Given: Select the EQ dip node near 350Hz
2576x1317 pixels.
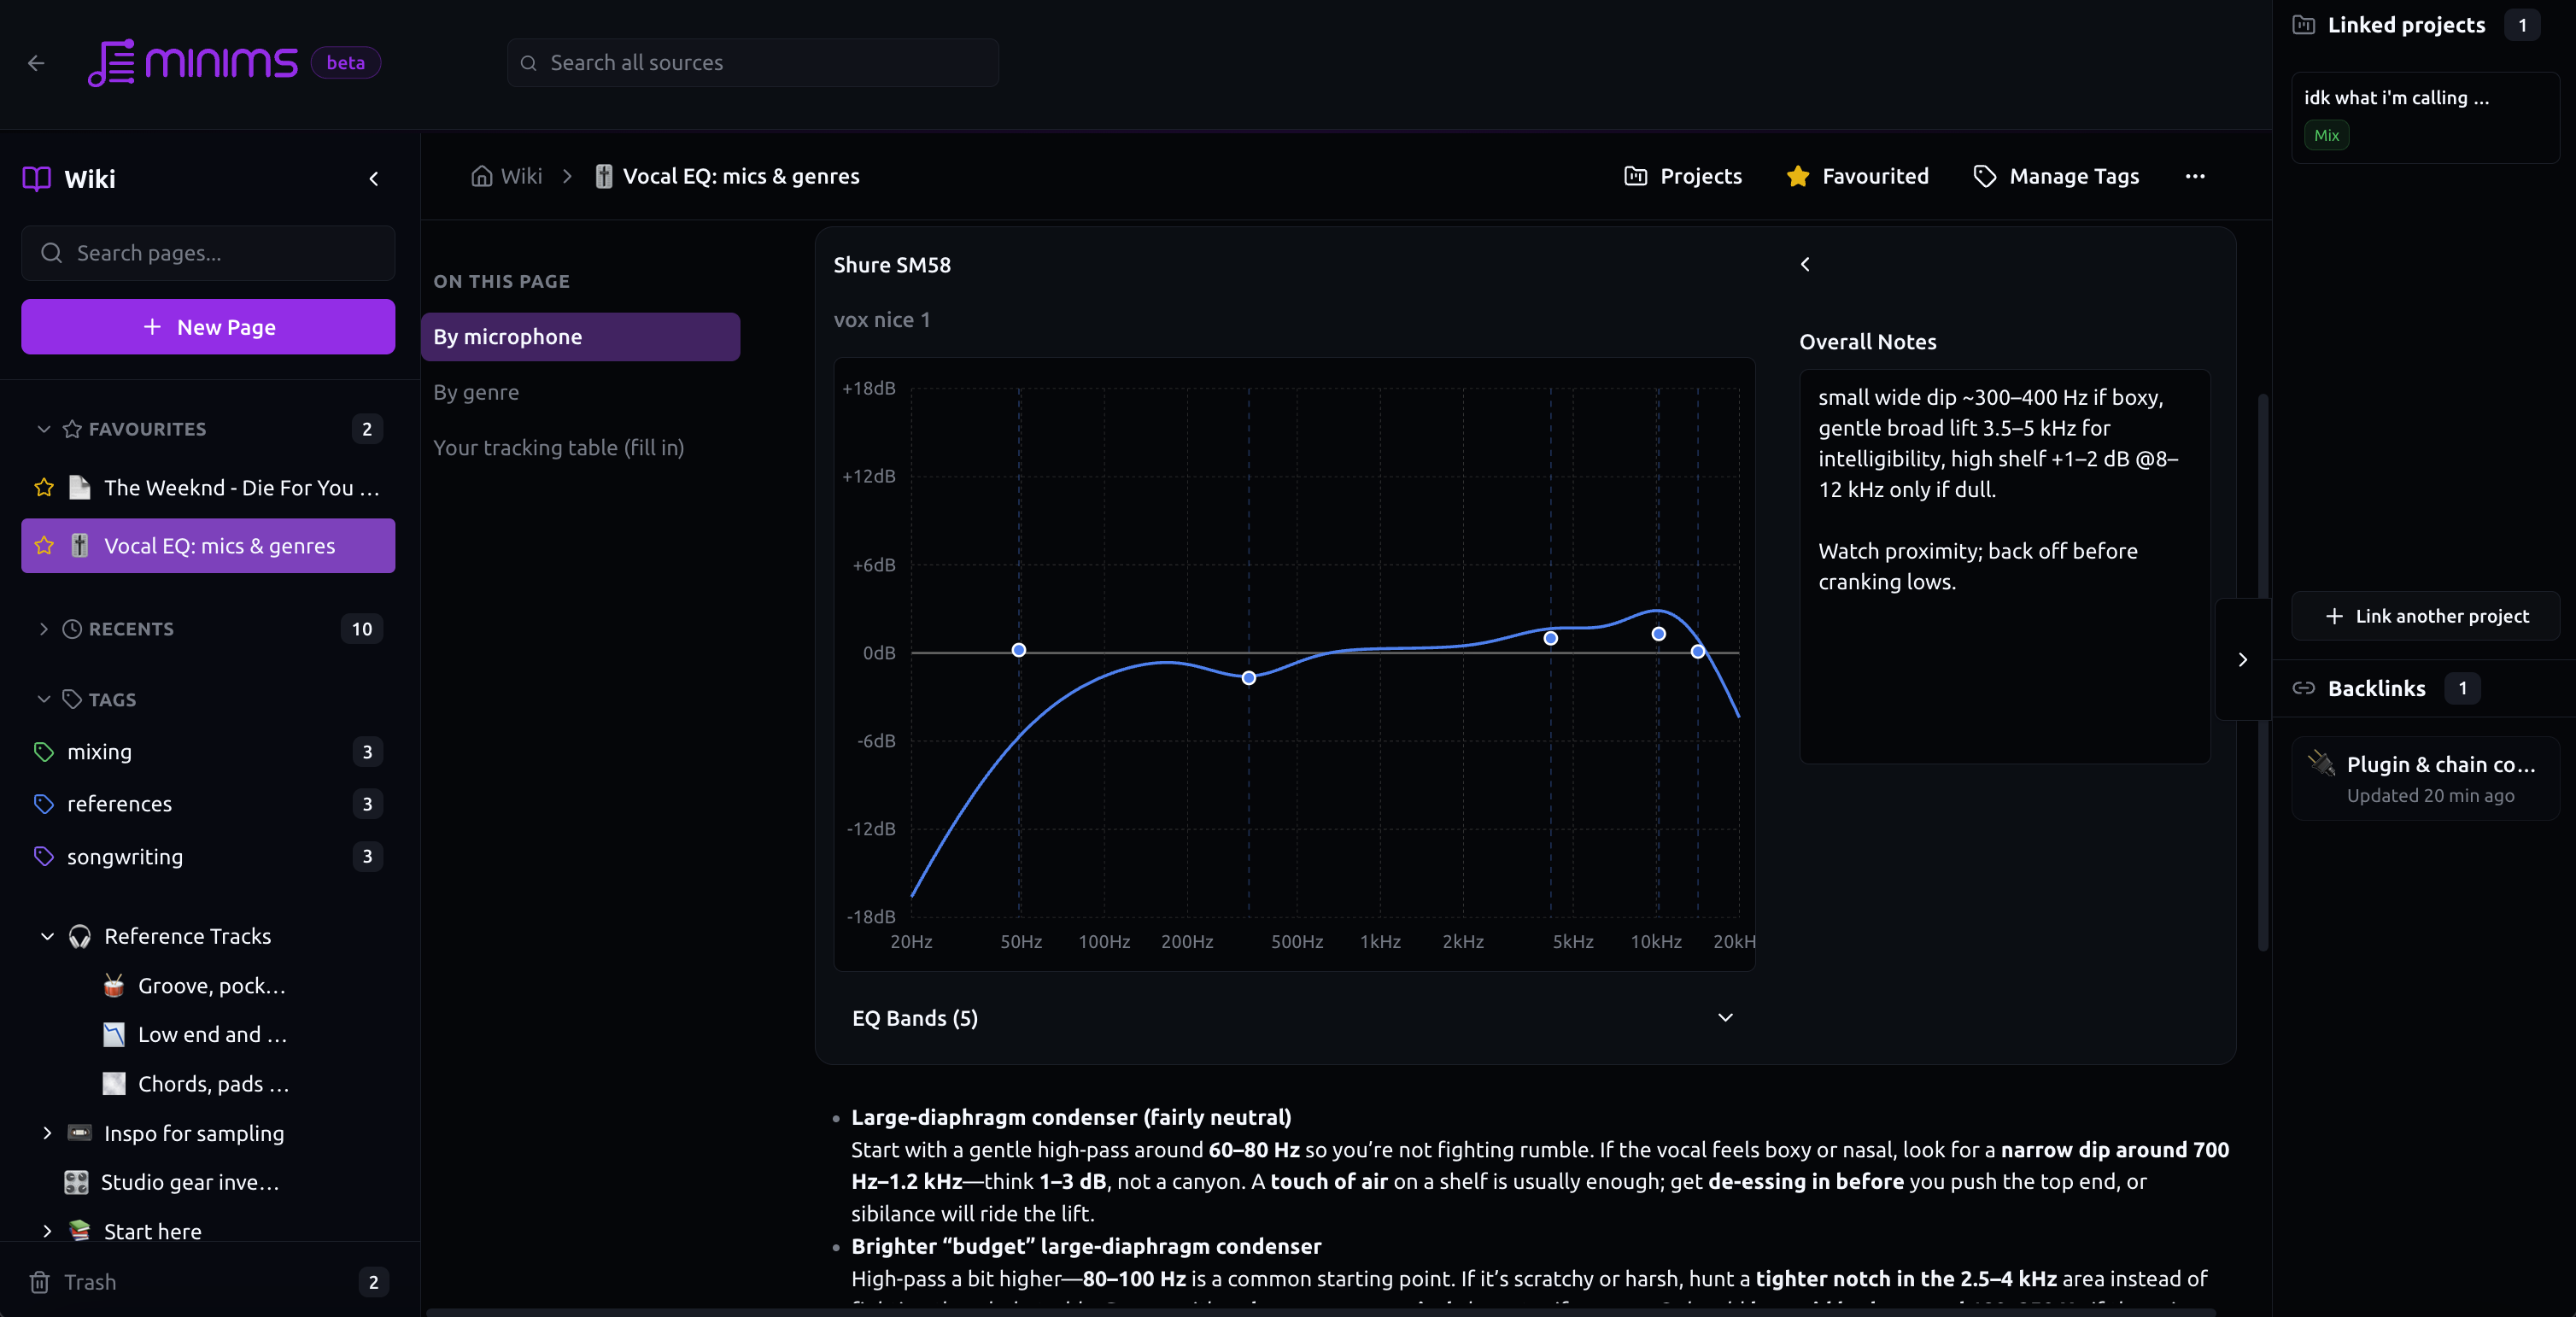Looking at the screenshot, I should (x=1249, y=678).
